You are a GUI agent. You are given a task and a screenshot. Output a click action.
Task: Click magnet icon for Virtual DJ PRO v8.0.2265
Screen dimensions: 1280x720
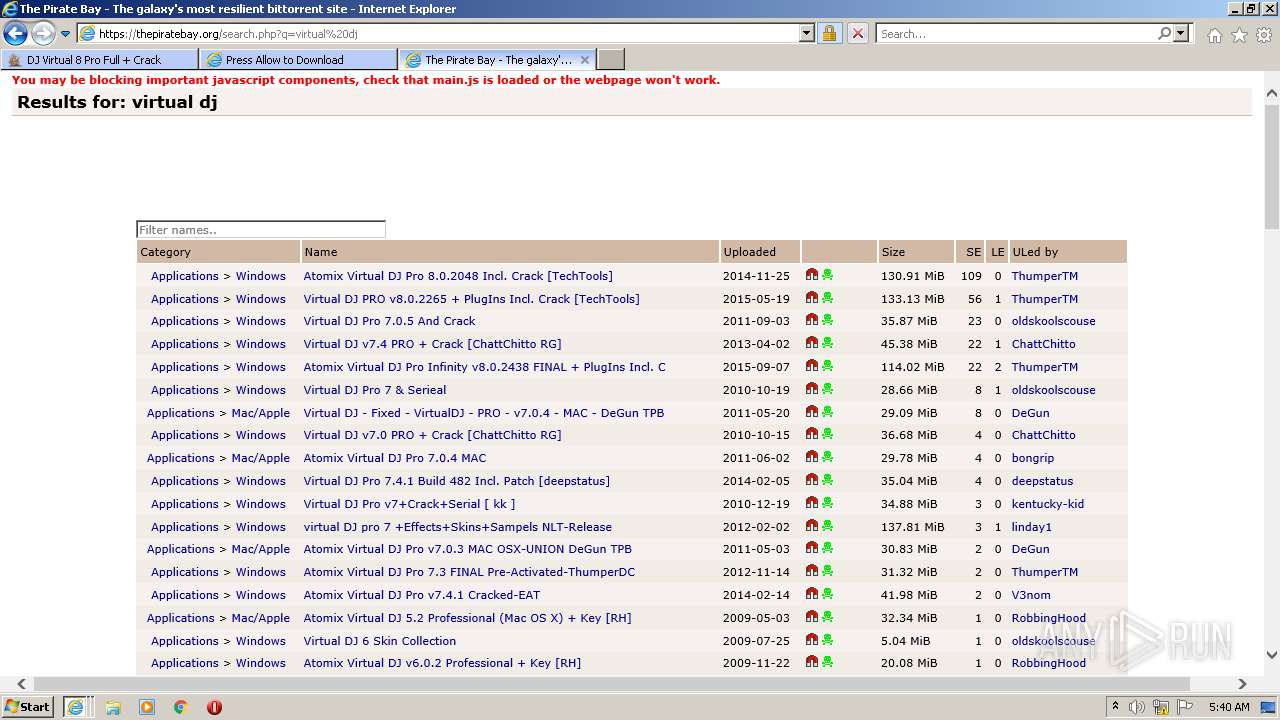tap(812, 298)
